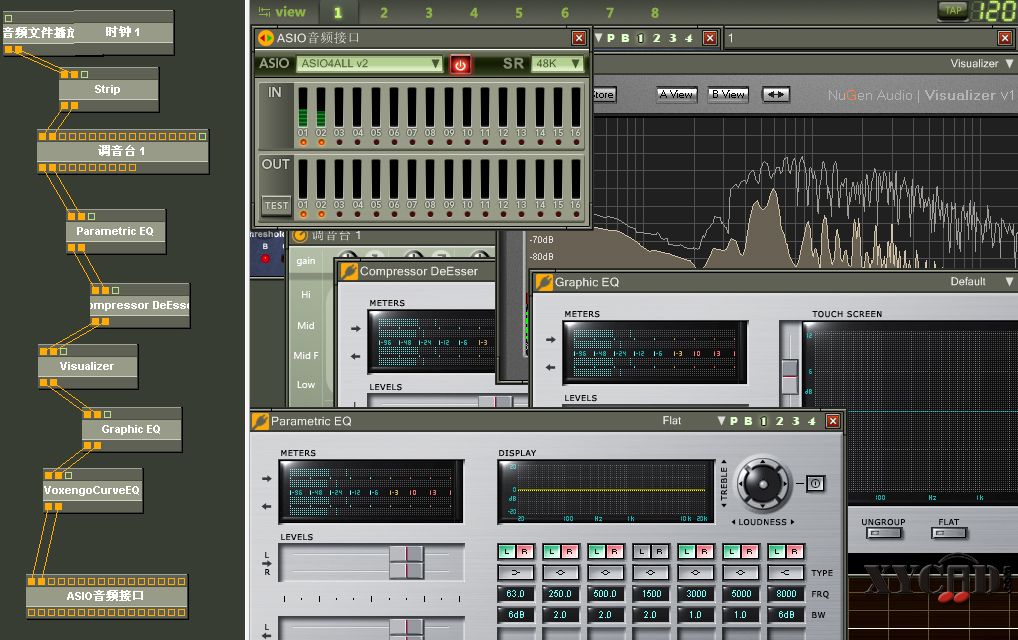Select preset slot 2 in Parametric EQ title
This screenshot has height=640, width=1018.
click(780, 421)
